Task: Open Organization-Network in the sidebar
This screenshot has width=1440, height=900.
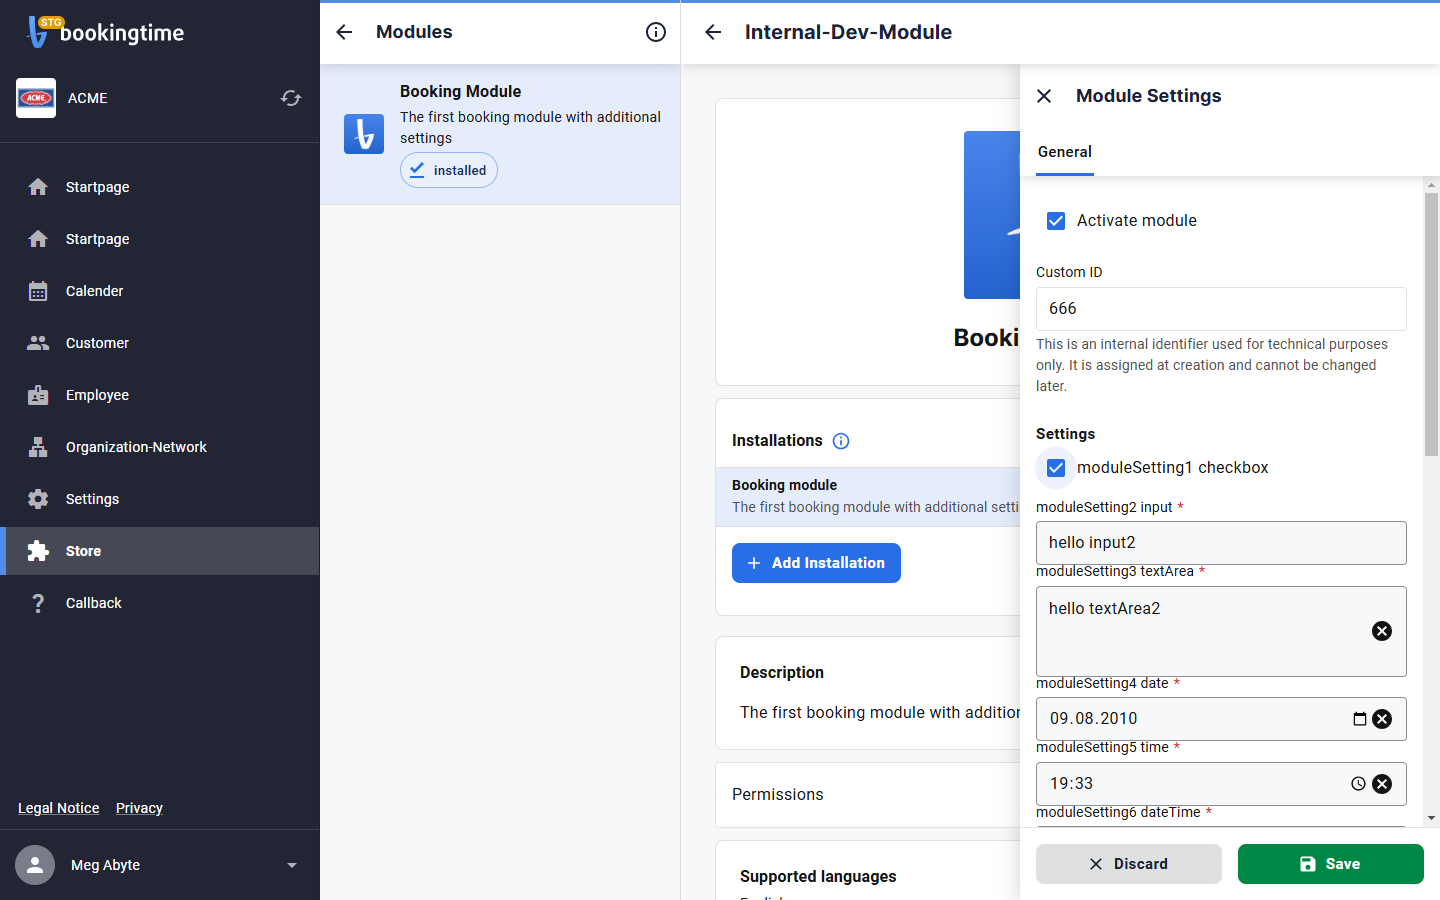Action: pos(160,447)
